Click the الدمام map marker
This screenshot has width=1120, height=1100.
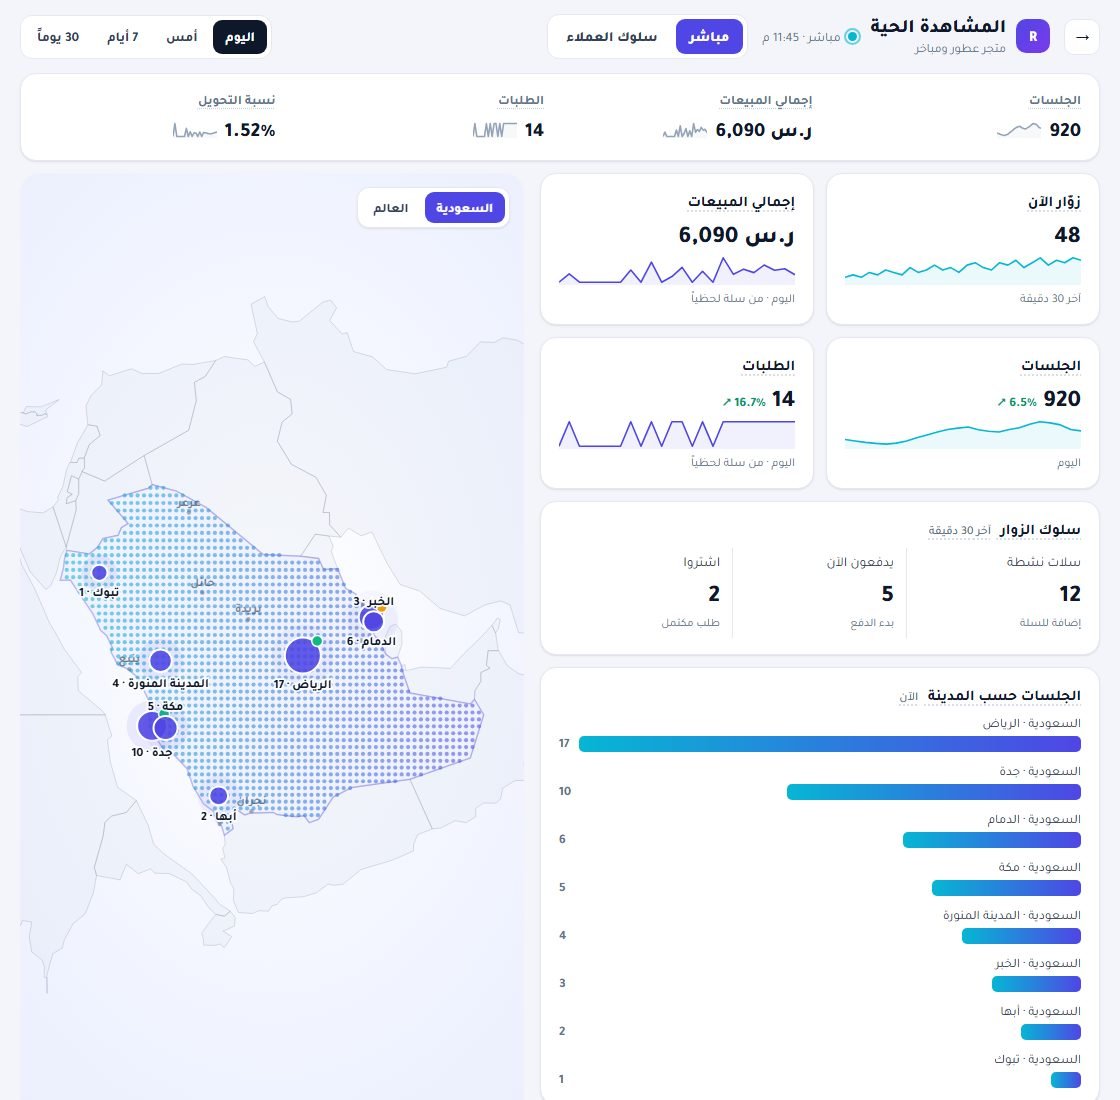[374, 621]
